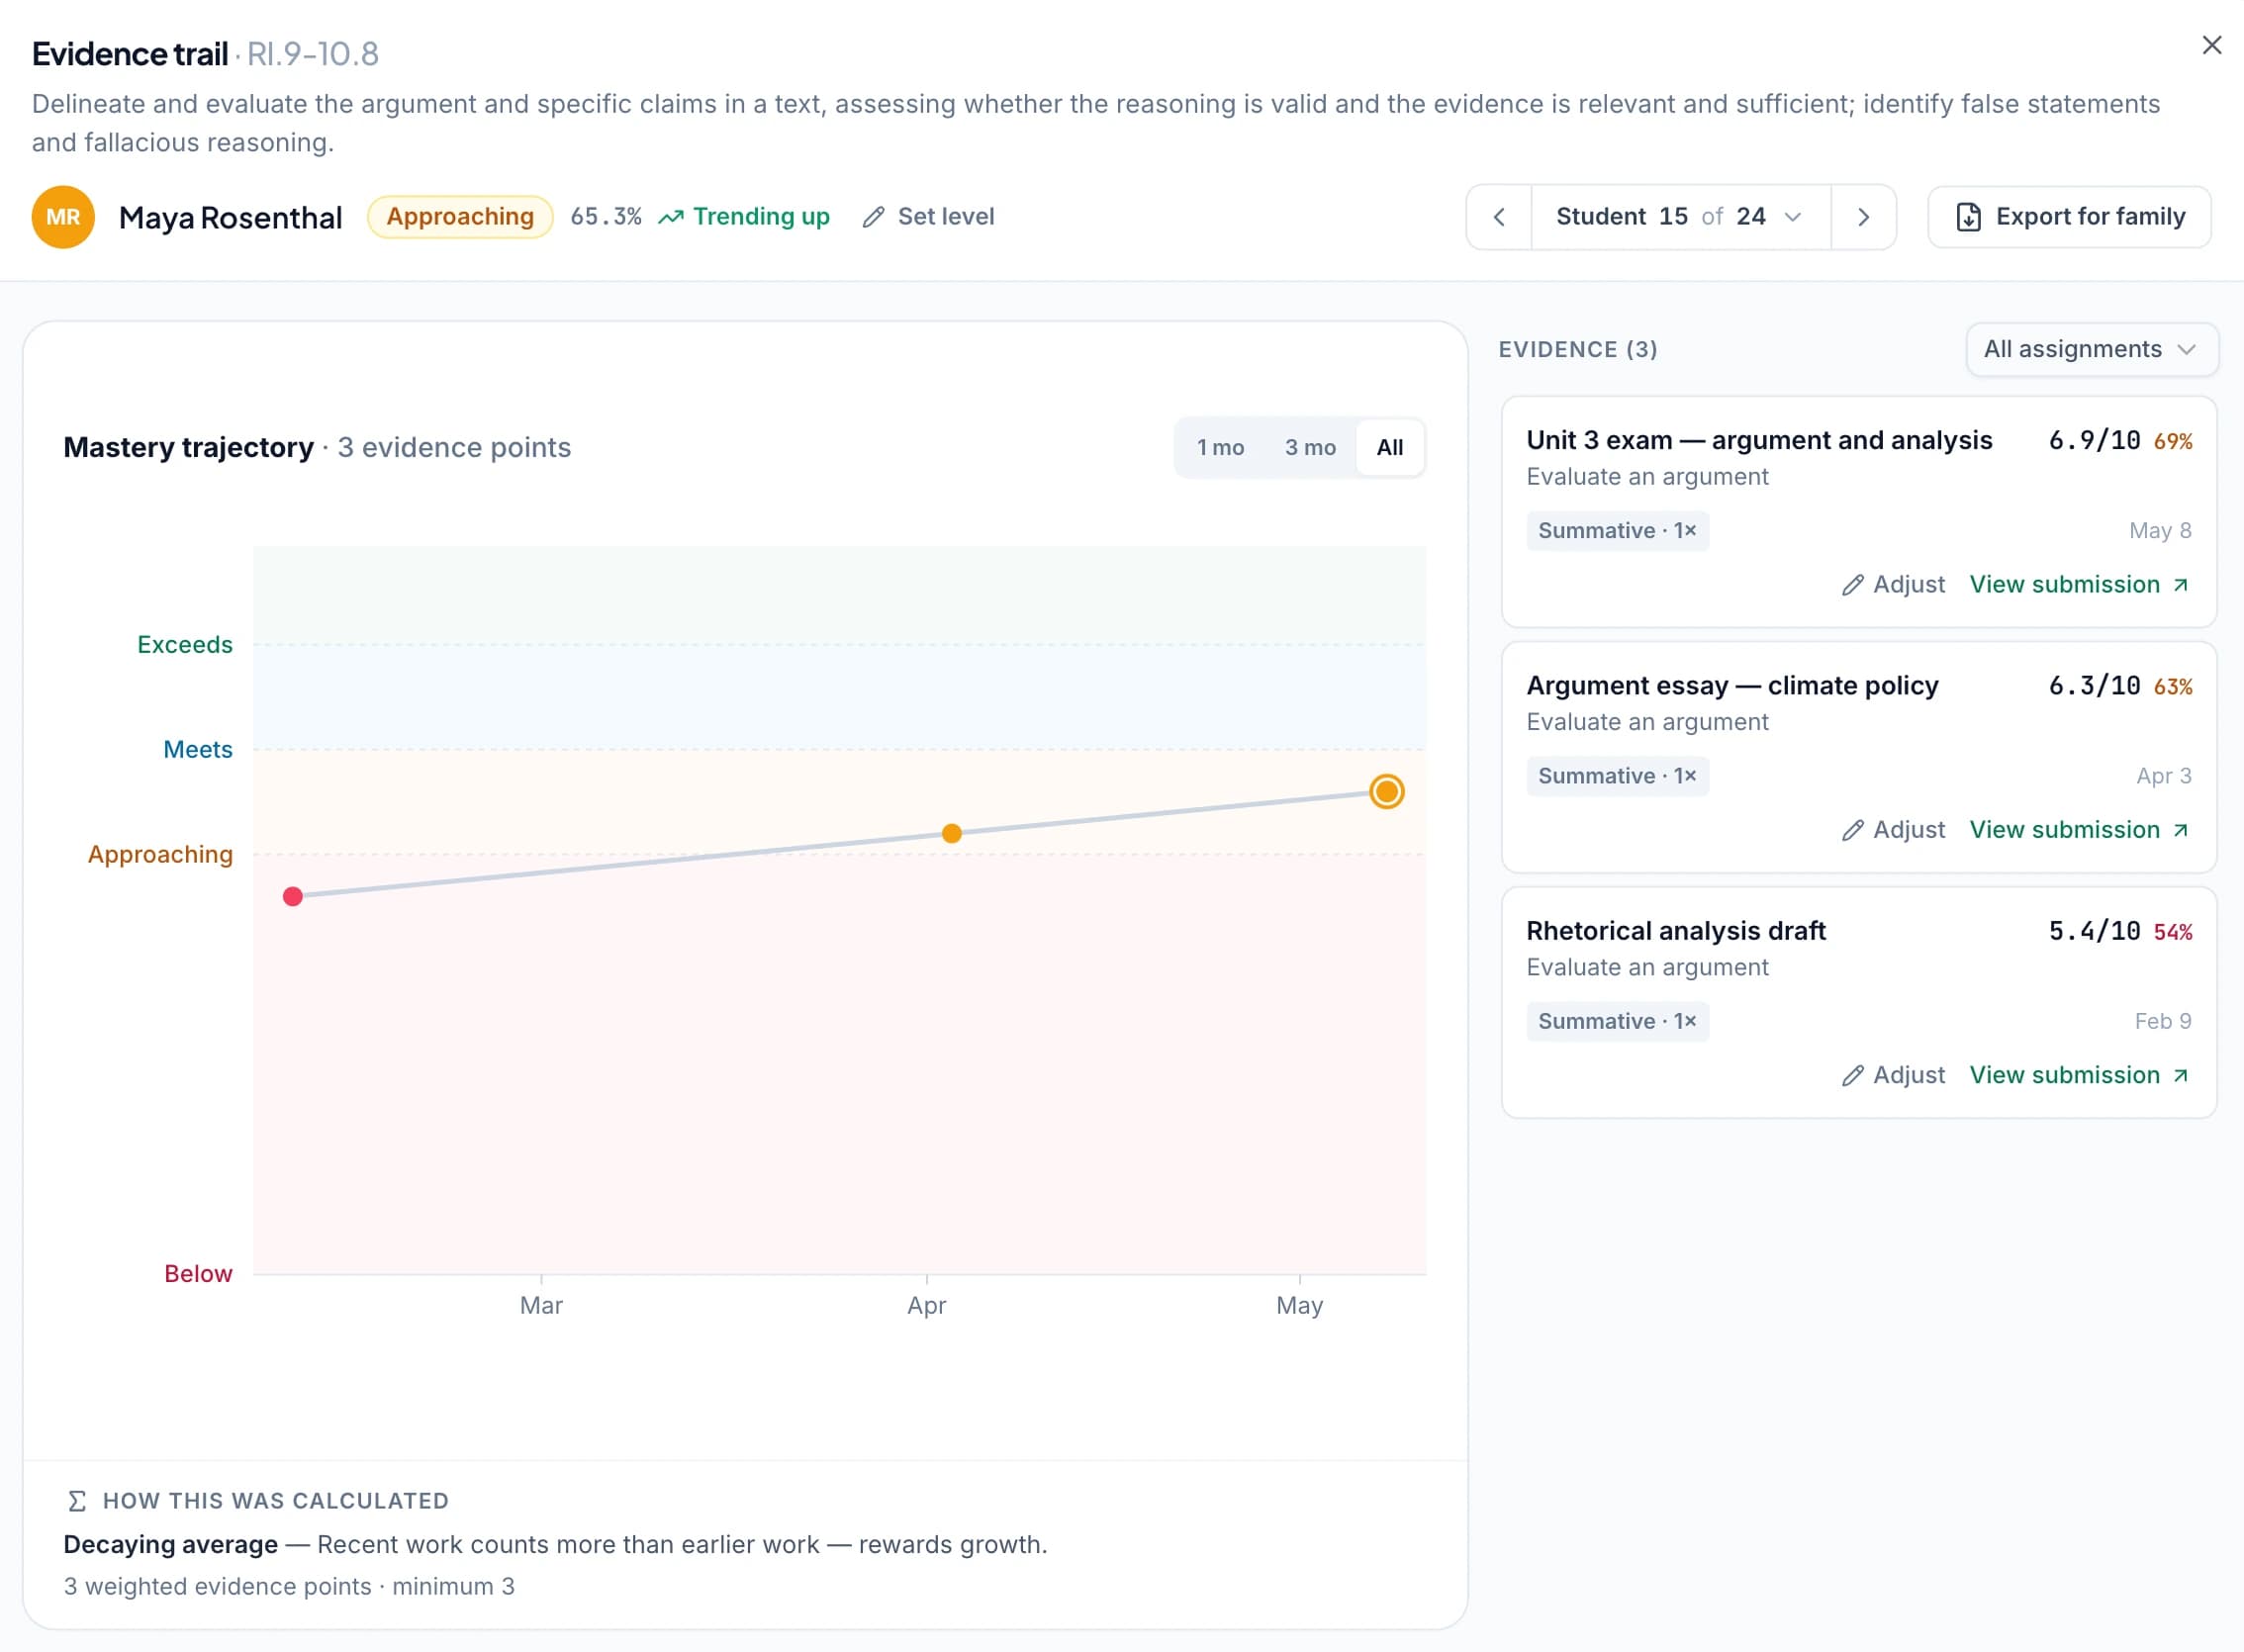Viewport: 2244px width, 1652px height.
Task: Click the Set level button
Action: [x=927, y=217]
